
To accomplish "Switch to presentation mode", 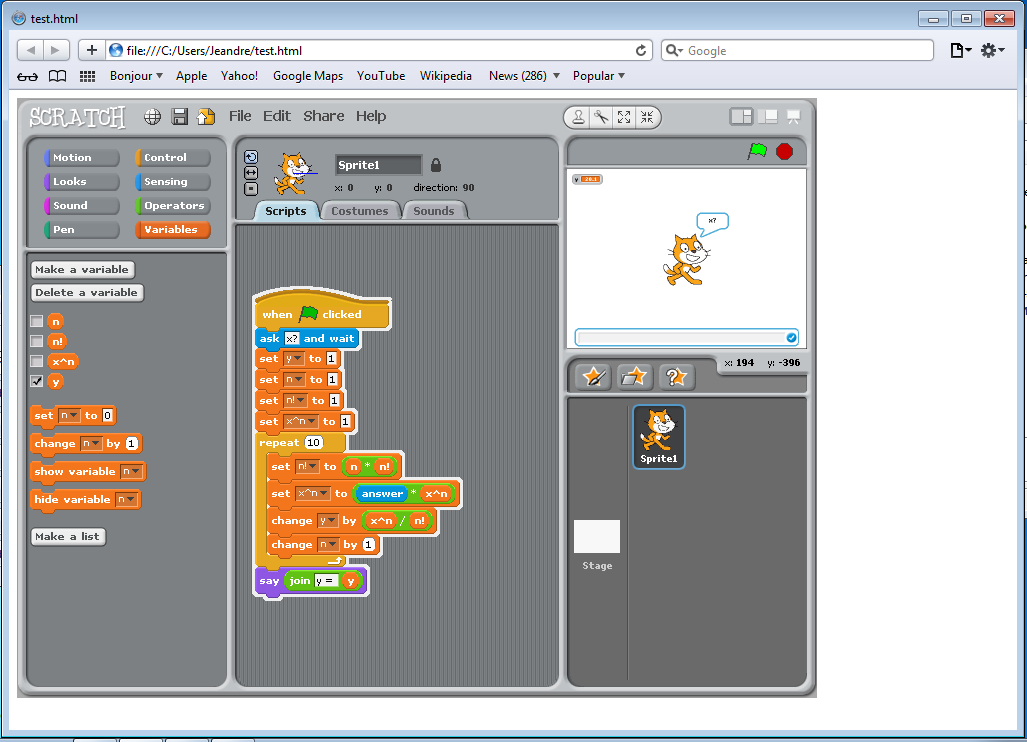I will coord(793,117).
